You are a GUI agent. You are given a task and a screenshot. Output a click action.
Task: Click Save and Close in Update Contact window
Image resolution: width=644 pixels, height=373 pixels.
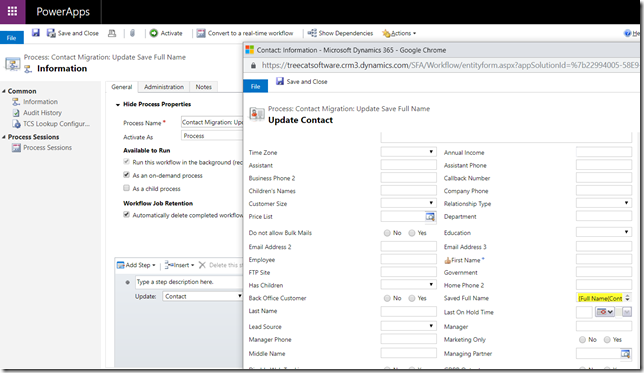[302, 81]
